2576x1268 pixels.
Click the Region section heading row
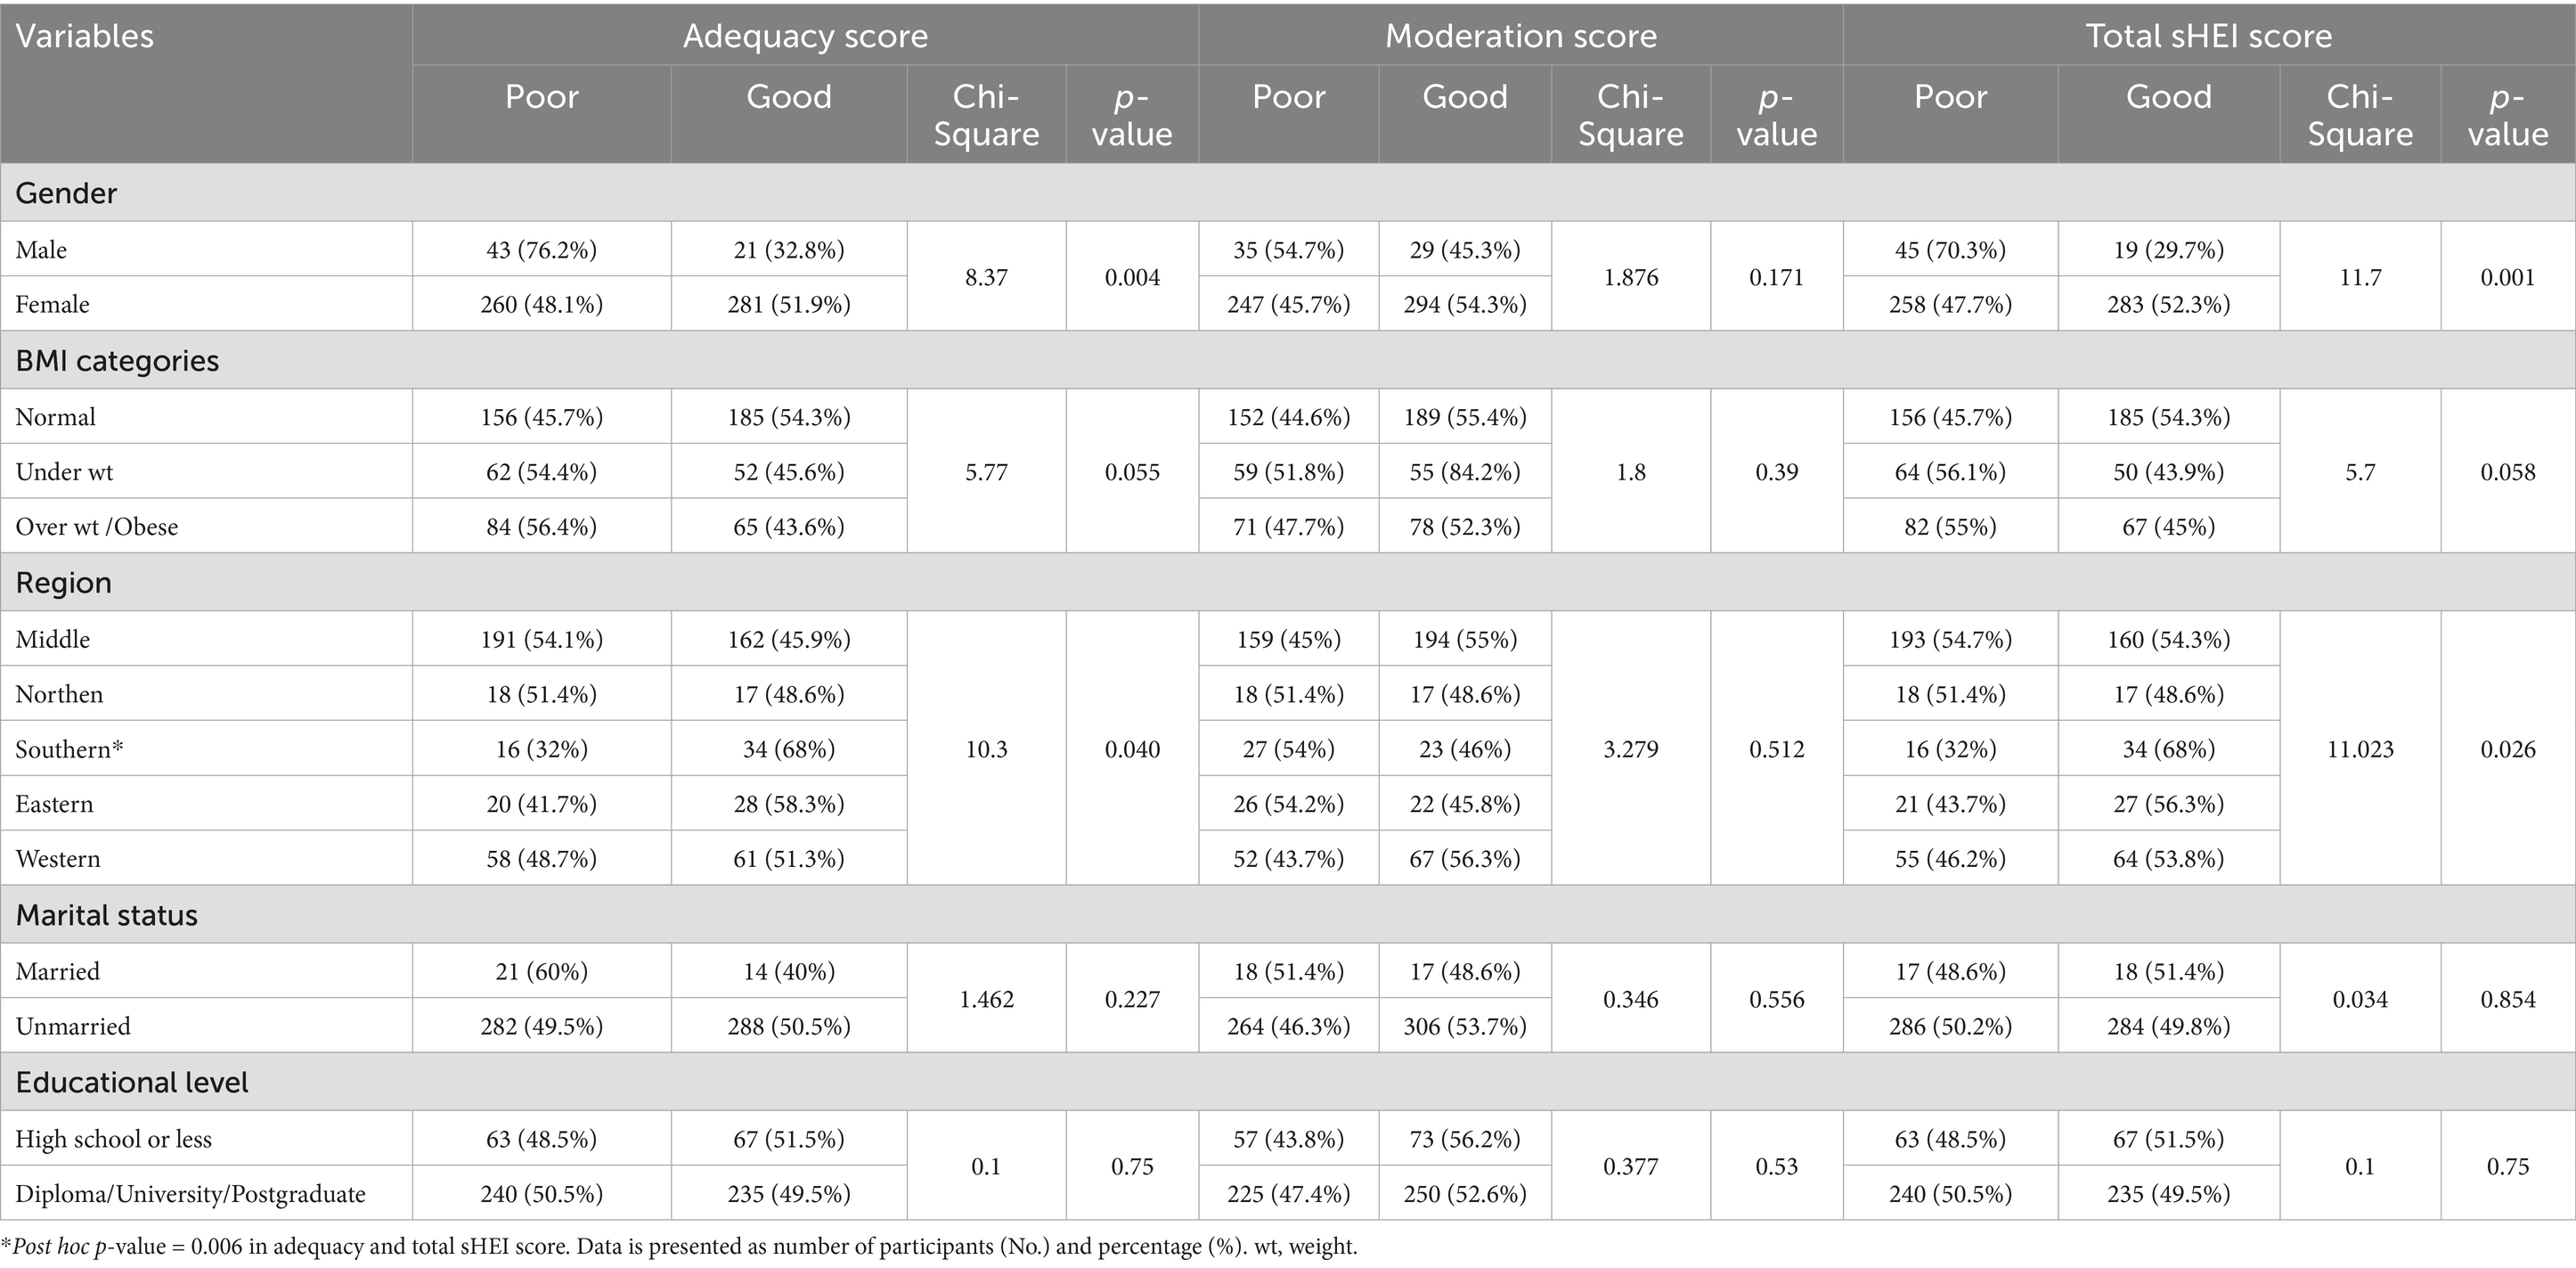63,583
